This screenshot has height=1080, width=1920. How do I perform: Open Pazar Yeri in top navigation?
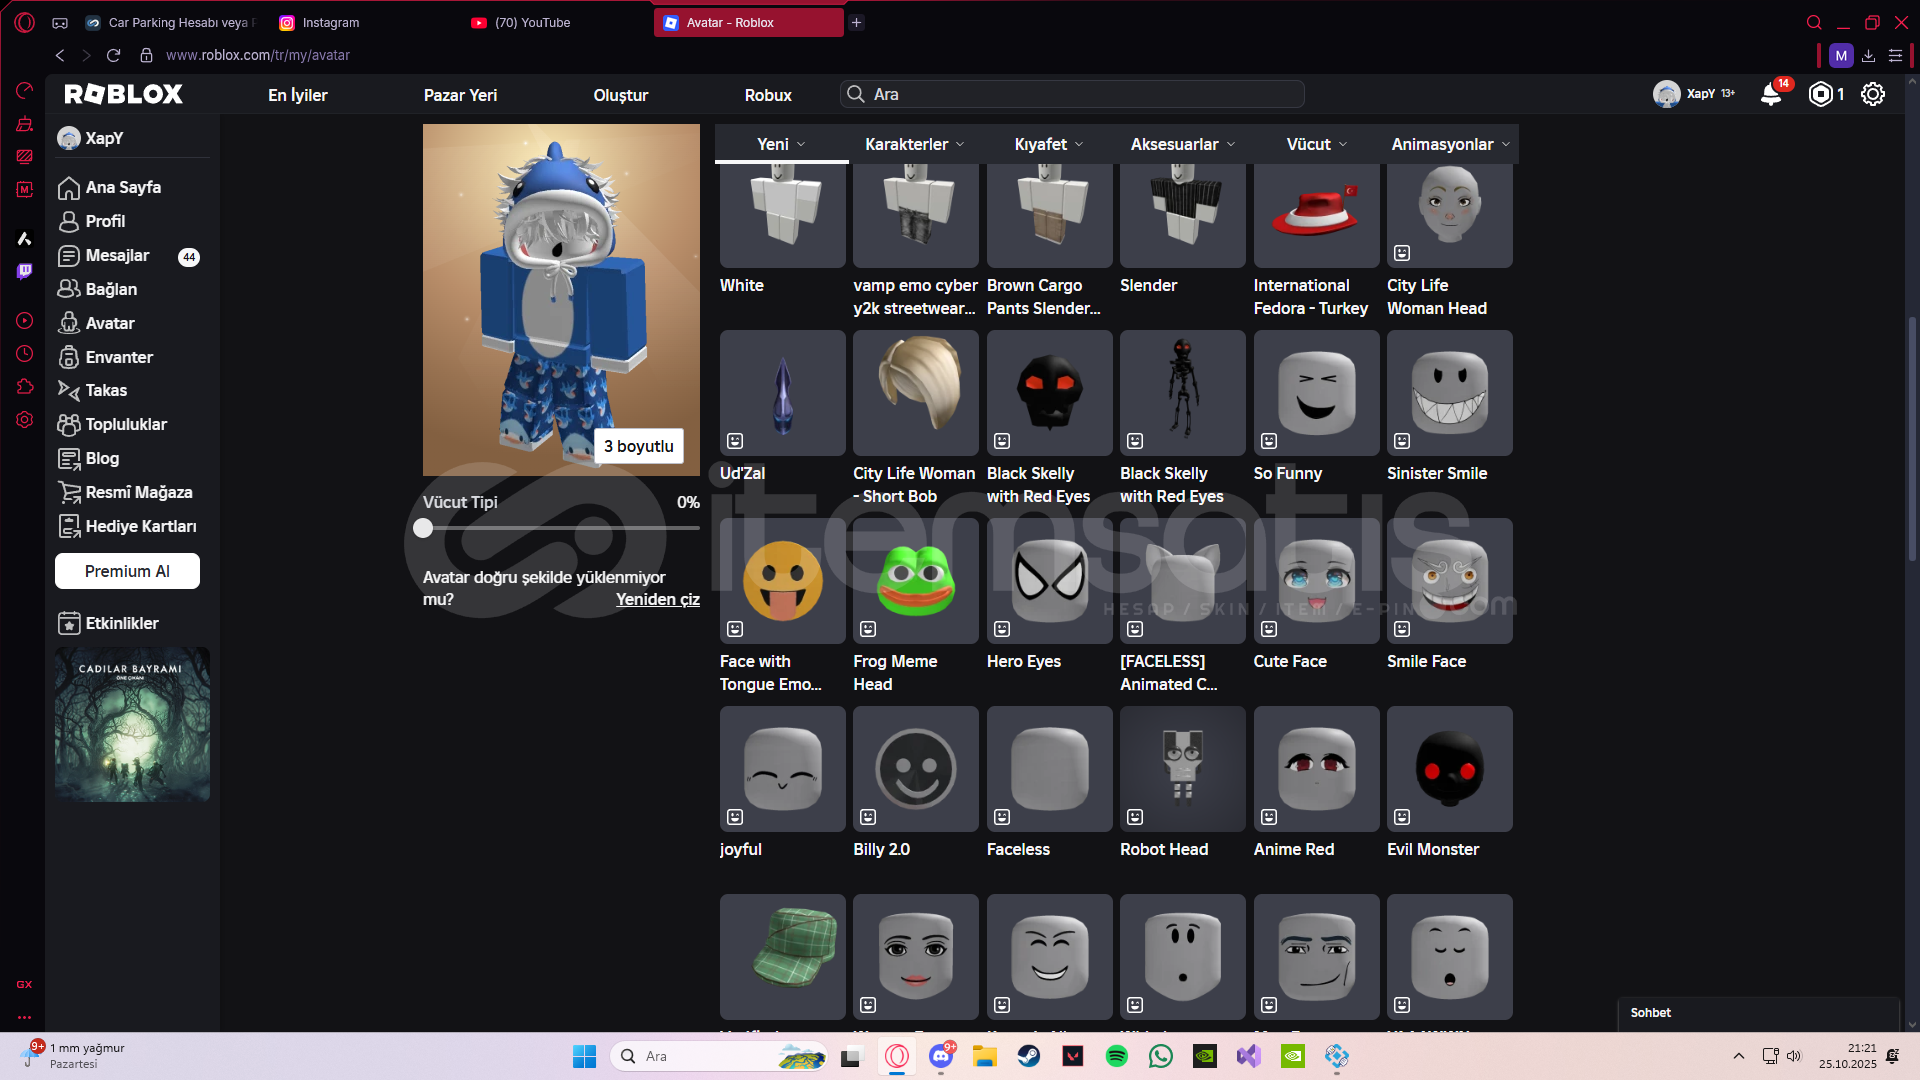[460, 95]
